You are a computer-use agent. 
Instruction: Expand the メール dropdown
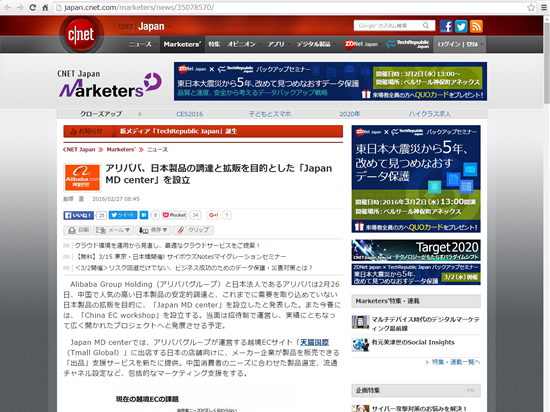click(x=113, y=230)
